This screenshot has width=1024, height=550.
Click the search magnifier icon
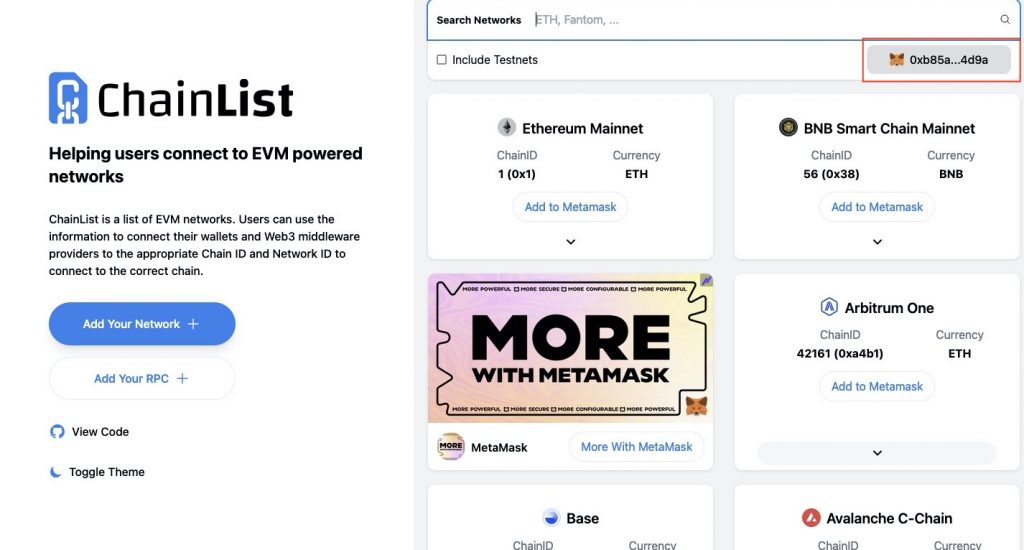[1005, 20]
